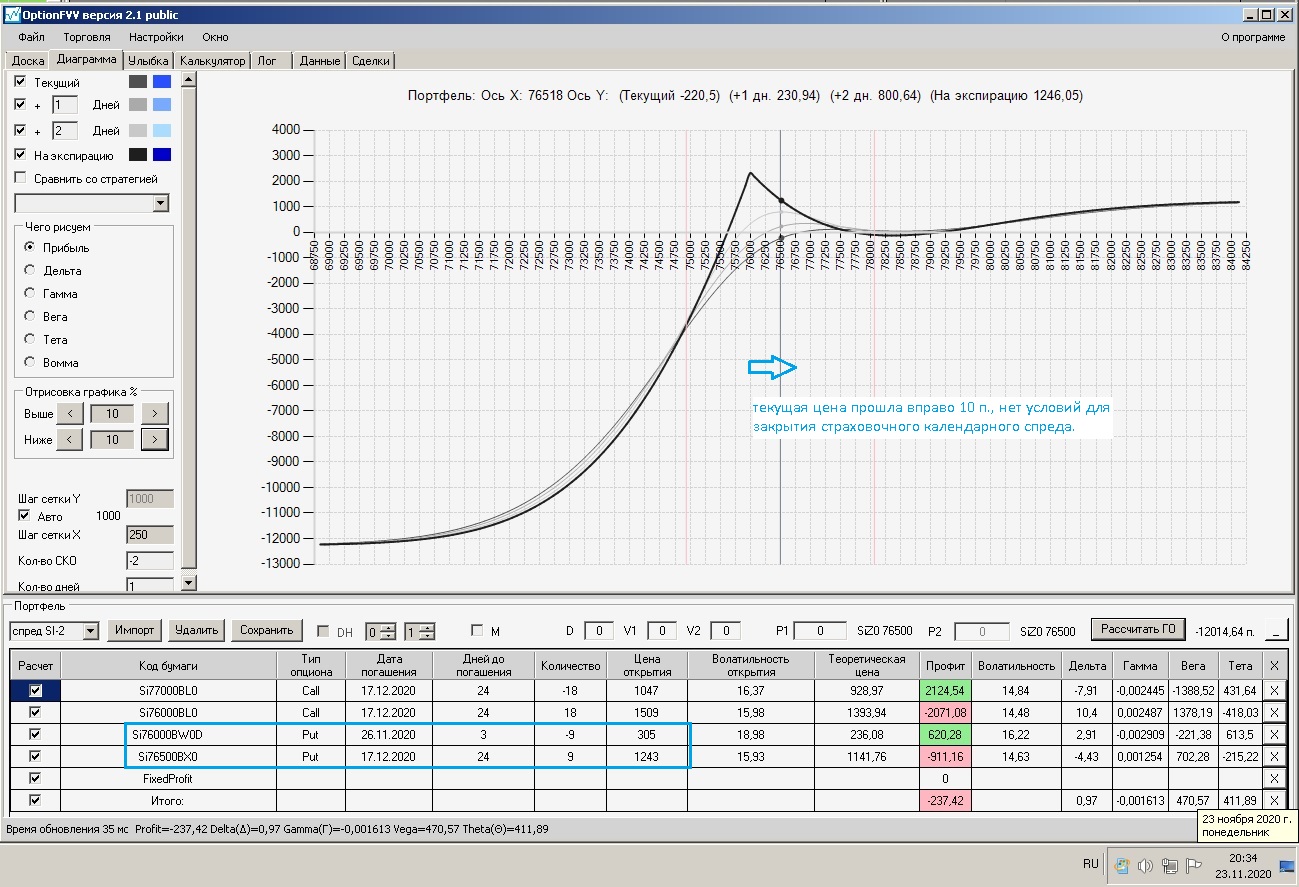Toggle the На экспирацию checkbox
The width and height of the screenshot is (1299, 887).
(20, 155)
